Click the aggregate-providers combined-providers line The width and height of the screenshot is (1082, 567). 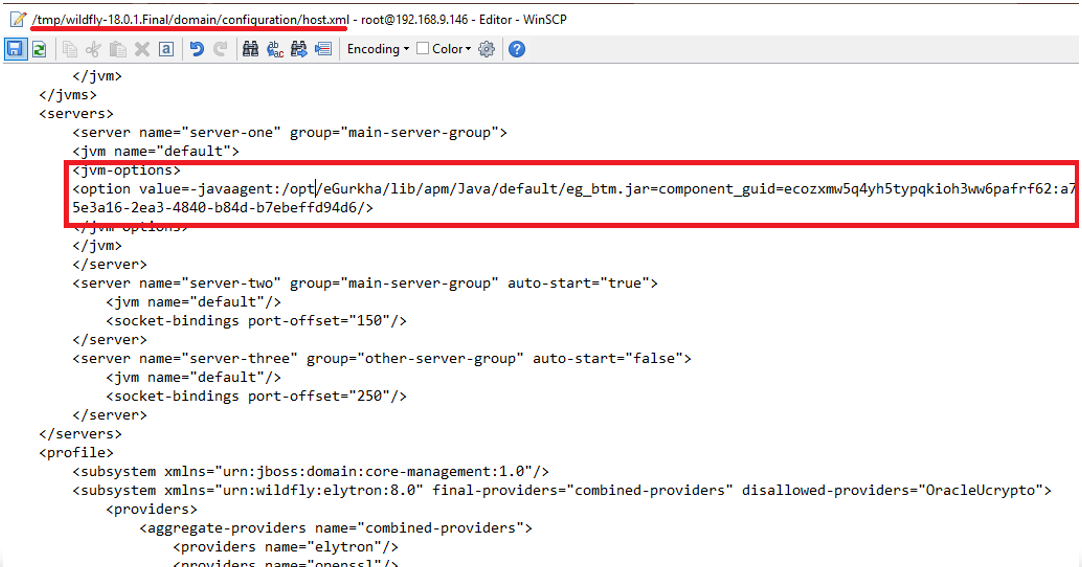[x=335, y=528]
